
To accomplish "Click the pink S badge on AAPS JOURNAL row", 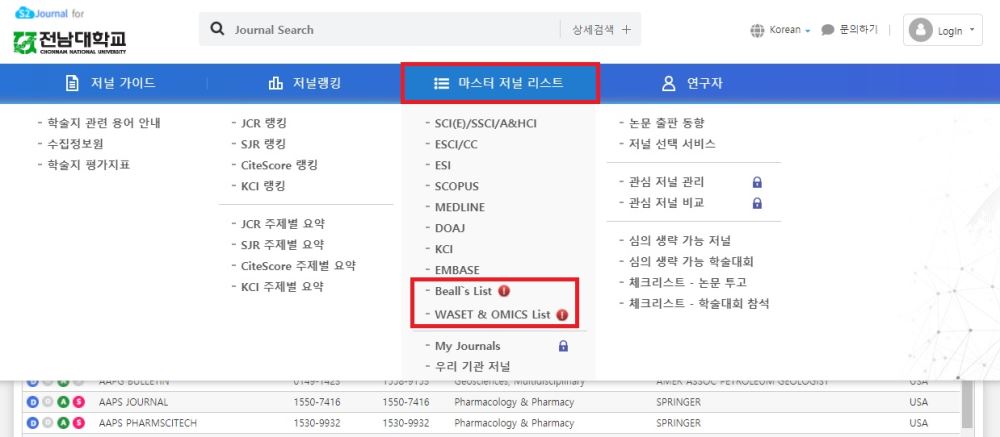I will pyautogui.click(x=78, y=403).
